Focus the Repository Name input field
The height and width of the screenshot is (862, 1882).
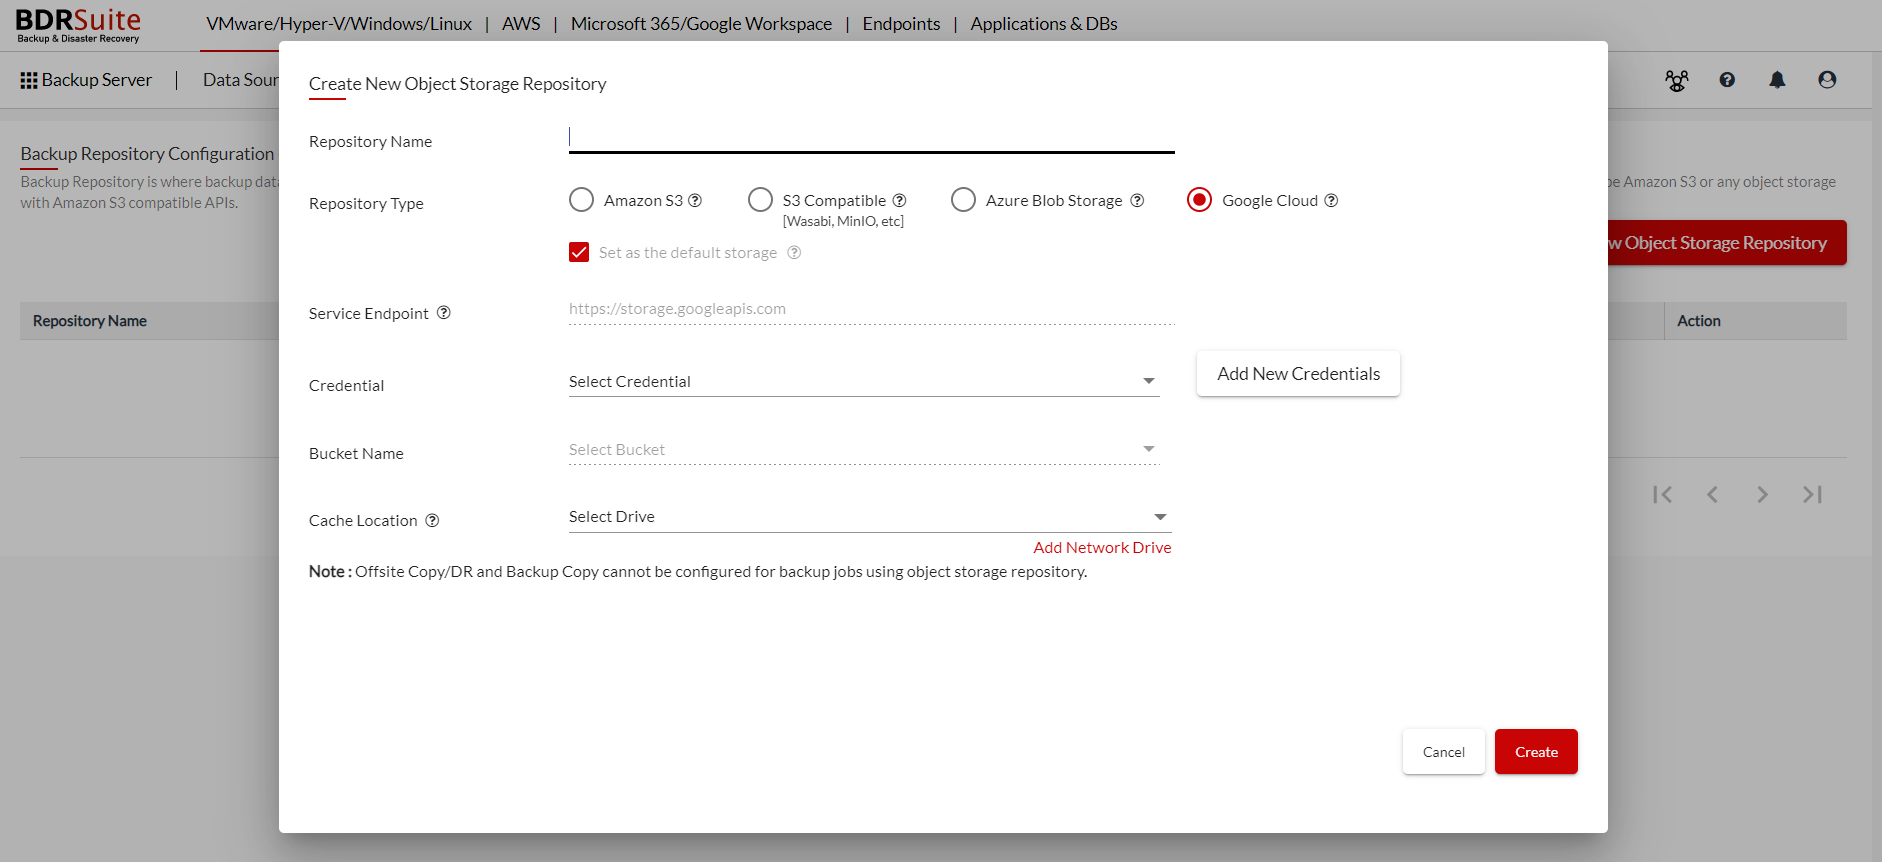871,138
